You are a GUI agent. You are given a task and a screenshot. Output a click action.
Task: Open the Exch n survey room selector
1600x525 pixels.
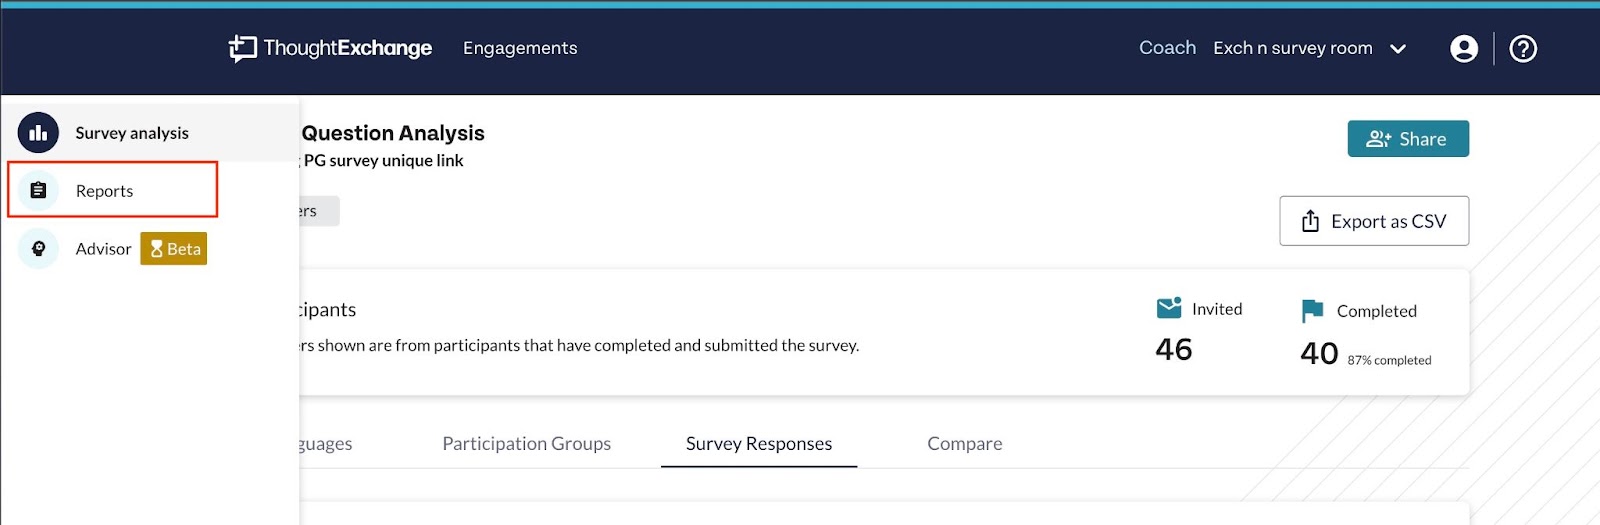tap(1310, 48)
